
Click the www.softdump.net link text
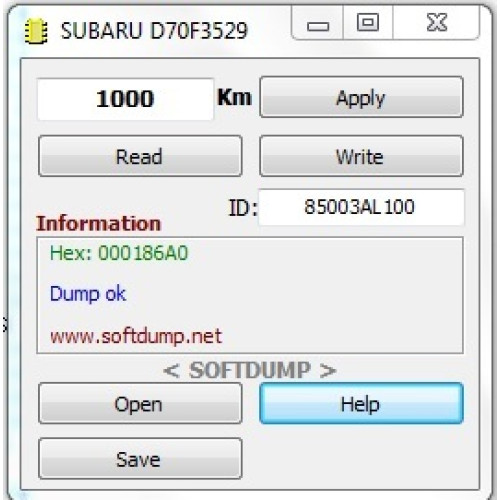coord(136,336)
